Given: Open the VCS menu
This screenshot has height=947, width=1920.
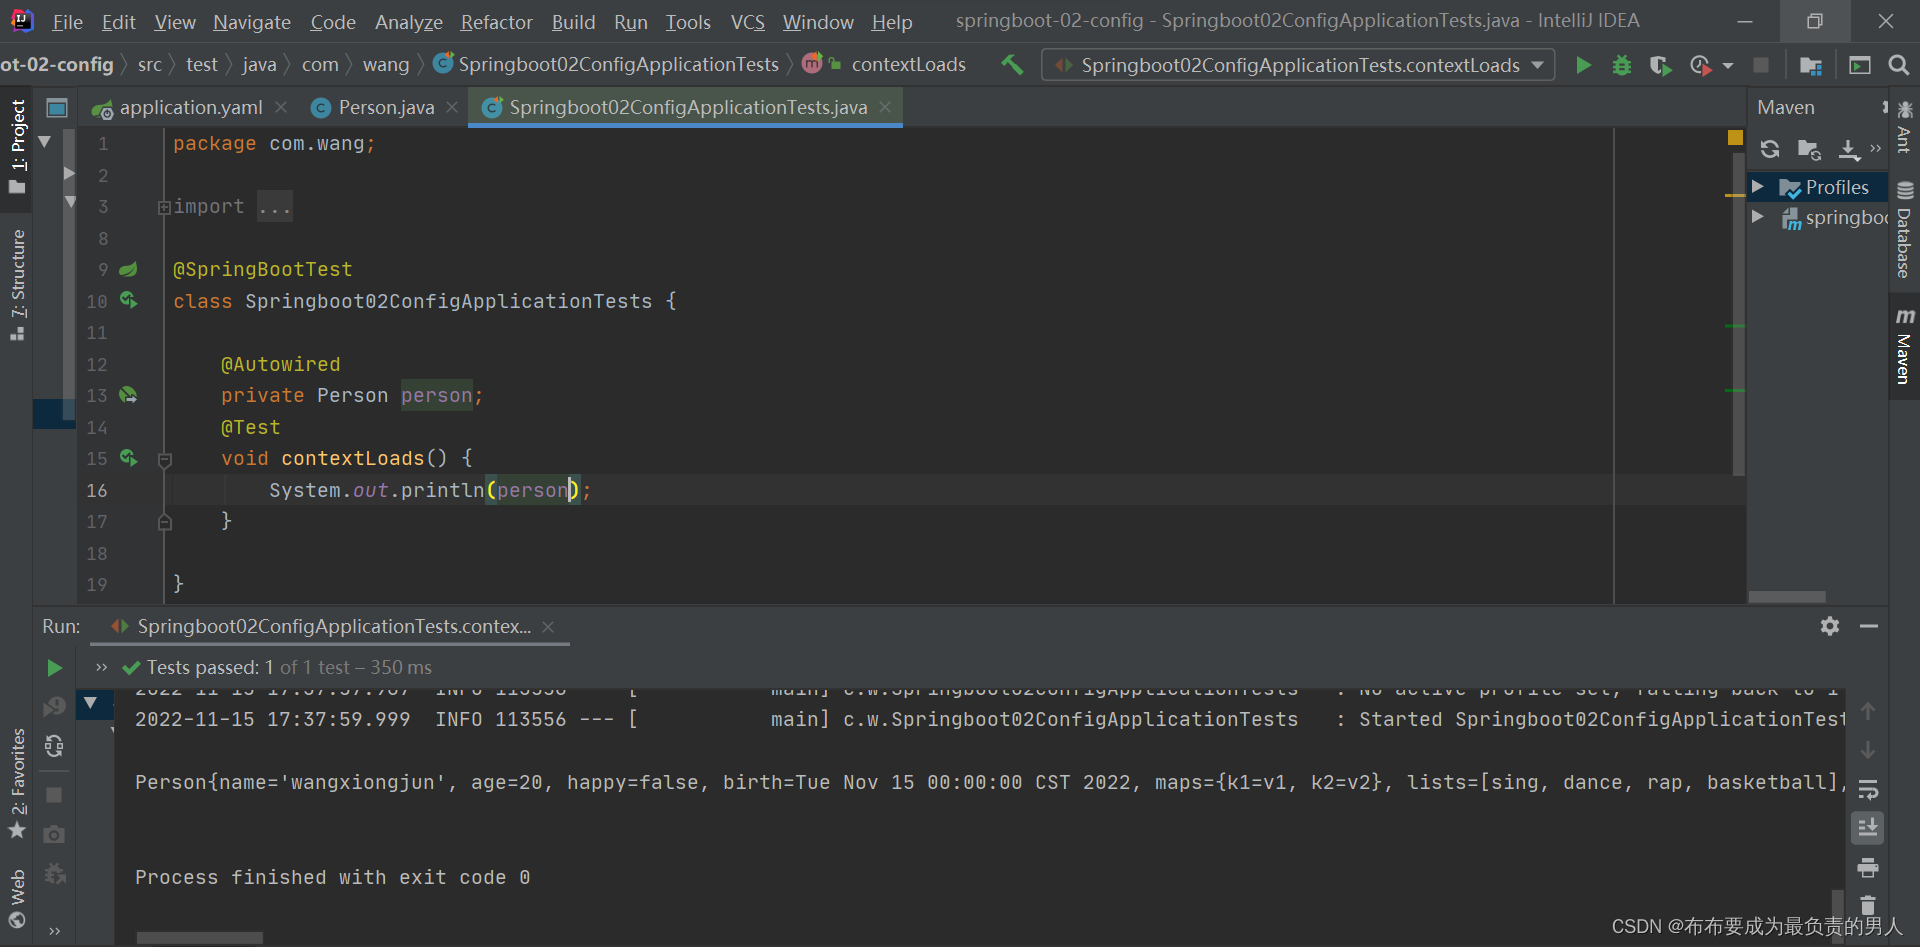Looking at the screenshot, I should click(x=747, y=21).
